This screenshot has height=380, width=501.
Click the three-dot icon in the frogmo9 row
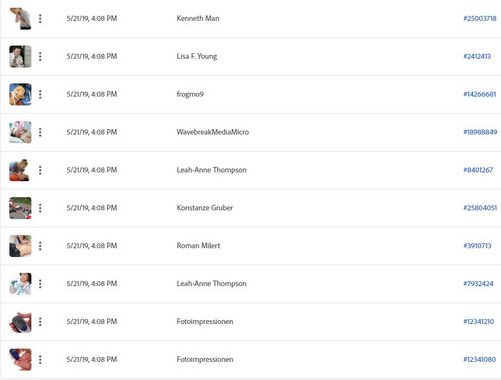click(40, 94)
